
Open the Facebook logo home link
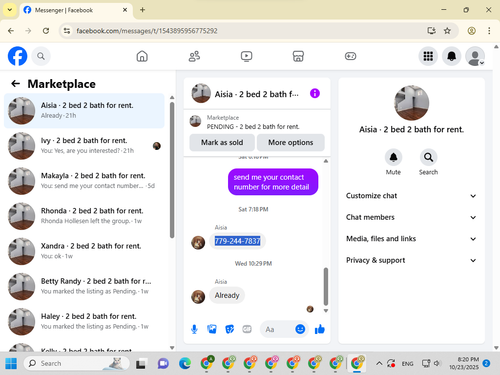point(17,56)
